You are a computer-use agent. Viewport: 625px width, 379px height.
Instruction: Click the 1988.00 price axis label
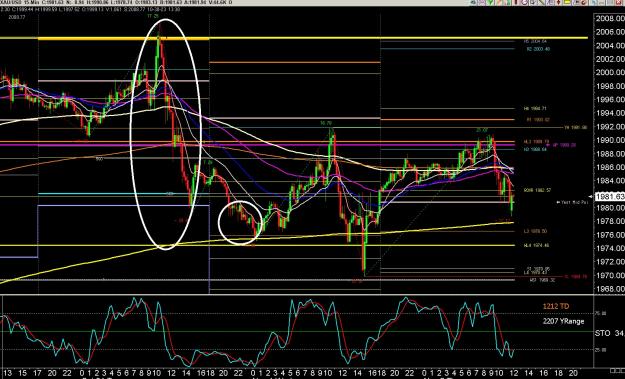coord(610,154)
